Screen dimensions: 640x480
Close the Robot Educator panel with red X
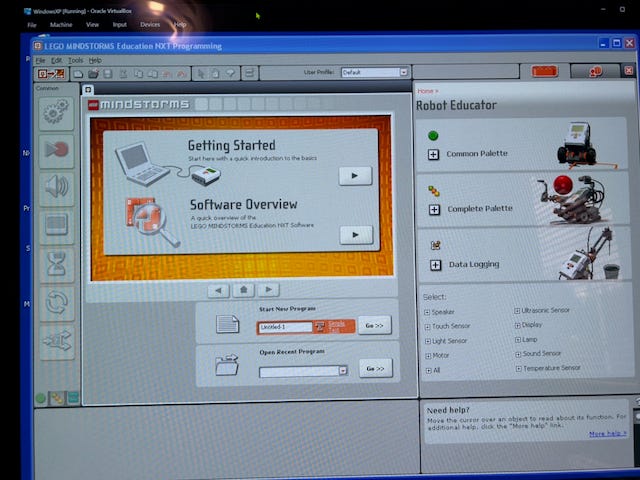click(629, 71)
